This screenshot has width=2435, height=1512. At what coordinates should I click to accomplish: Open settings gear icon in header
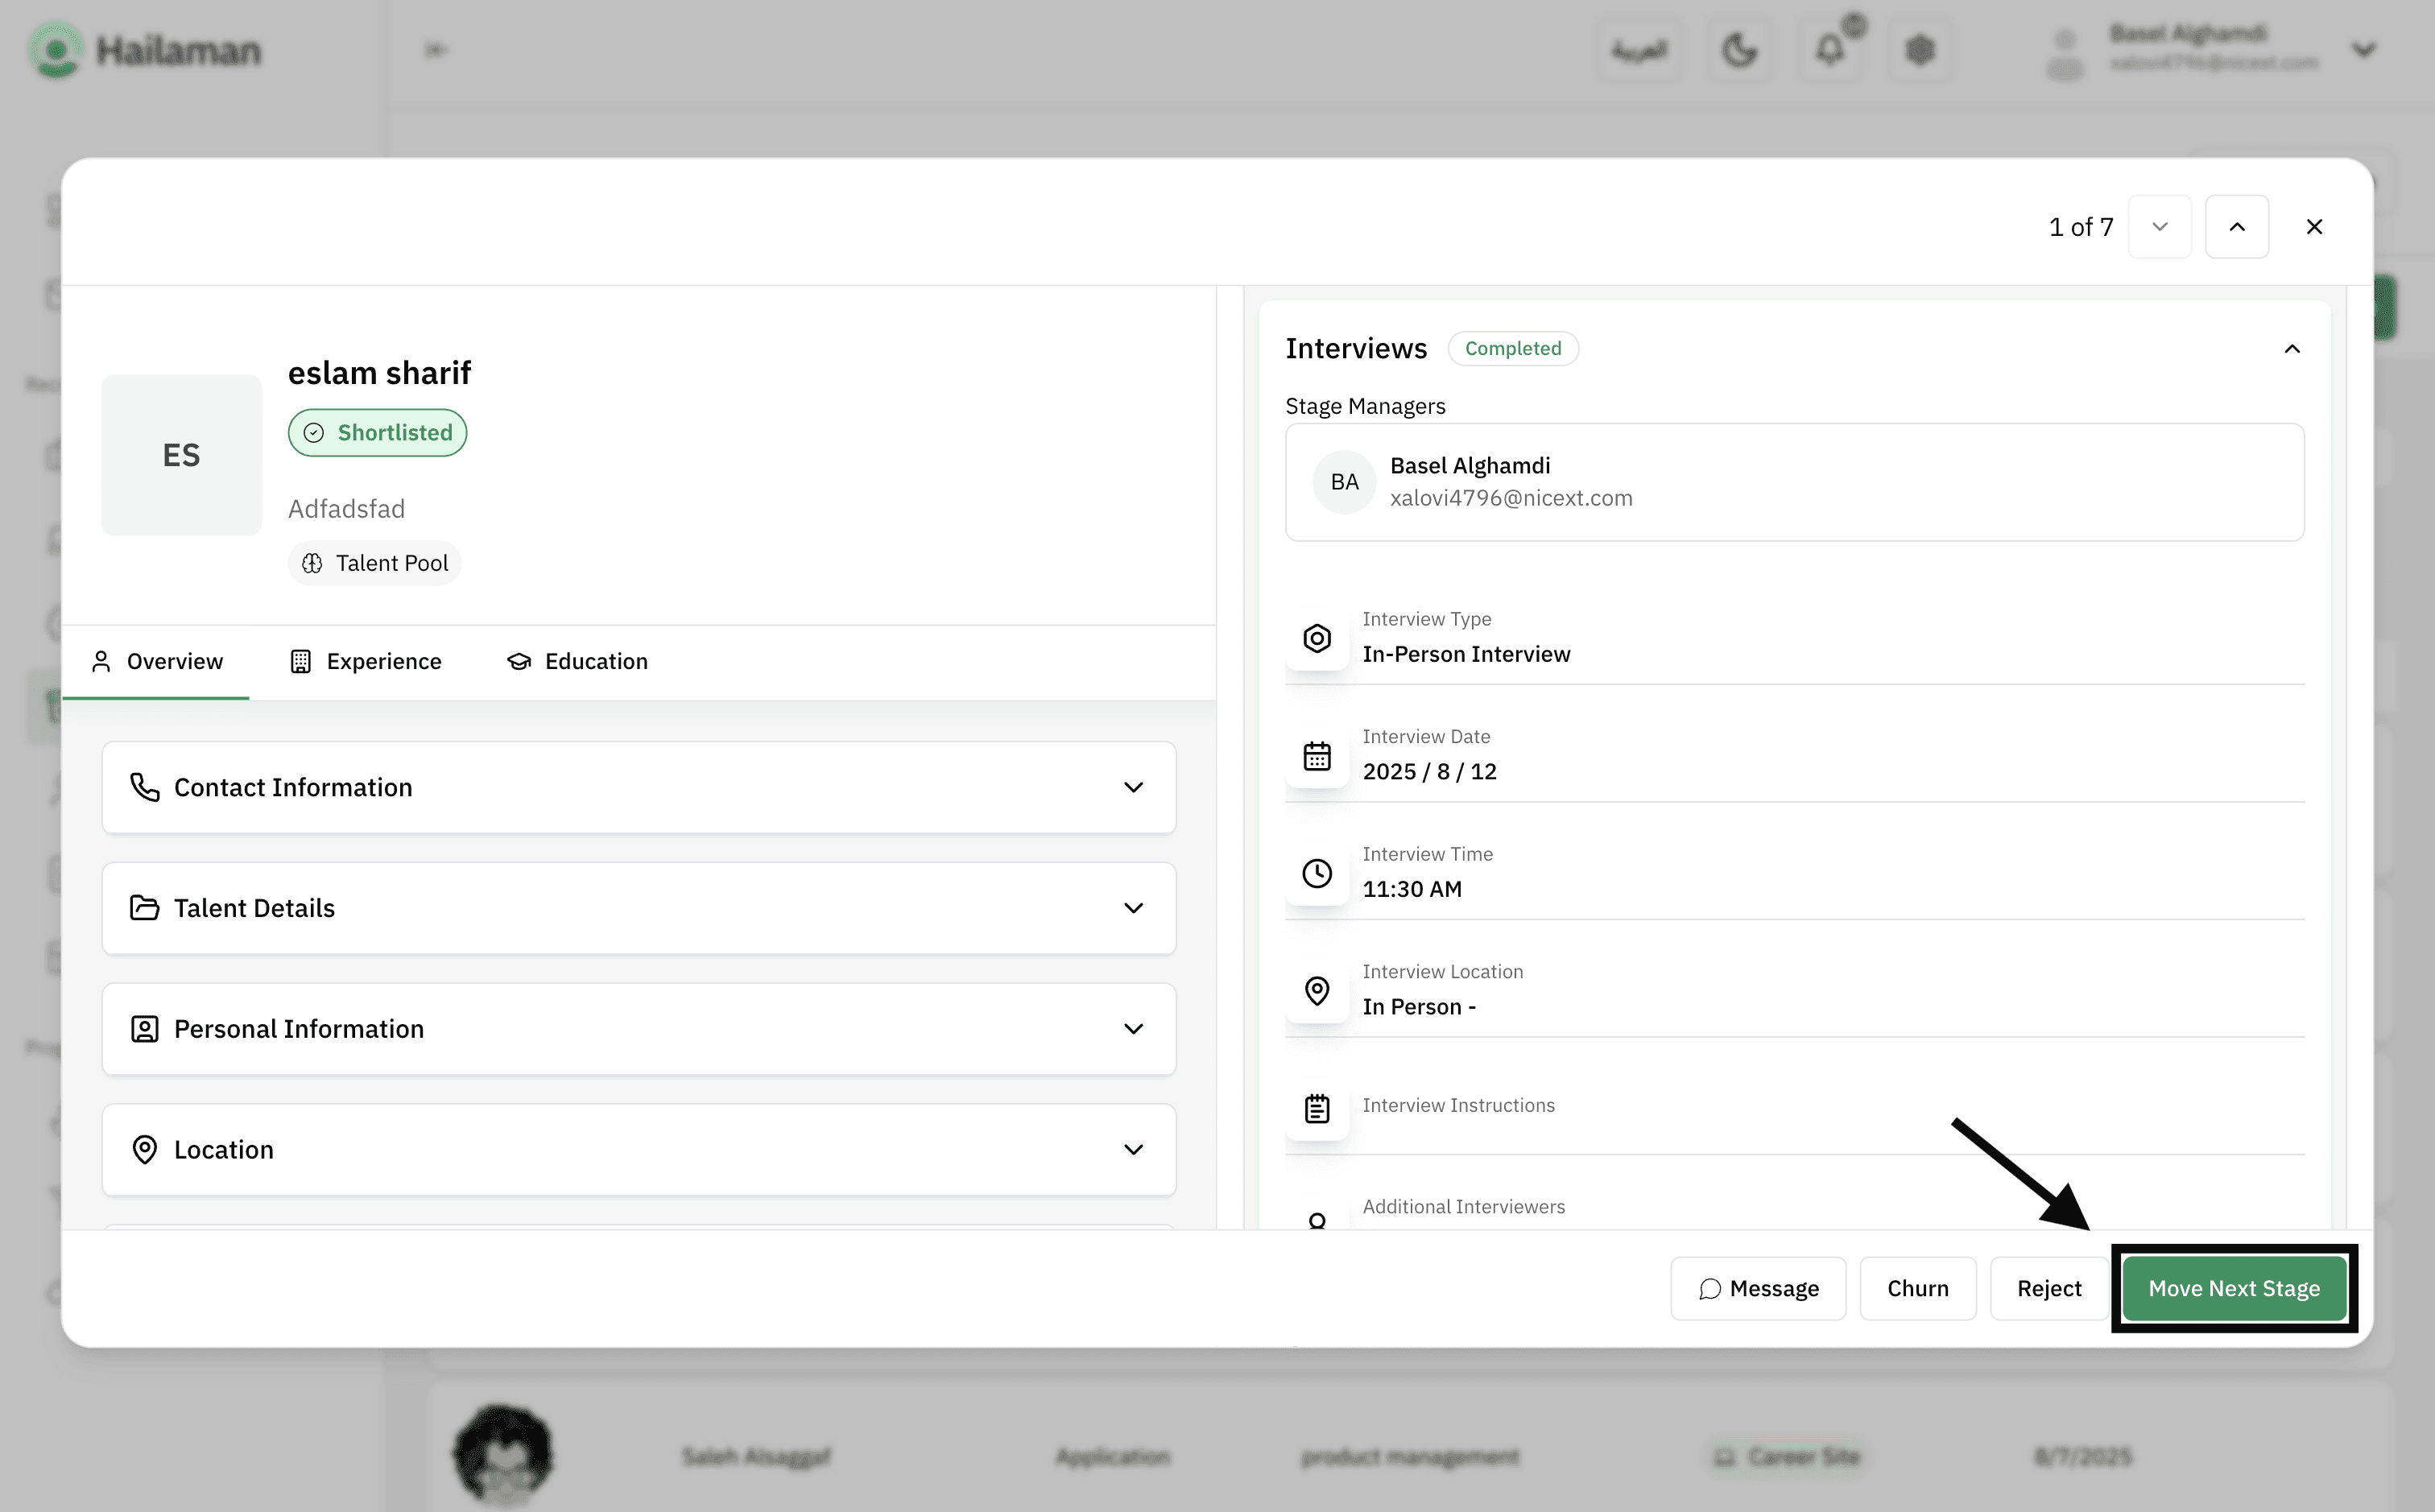pyautogui.click(x=1919, y=49)
